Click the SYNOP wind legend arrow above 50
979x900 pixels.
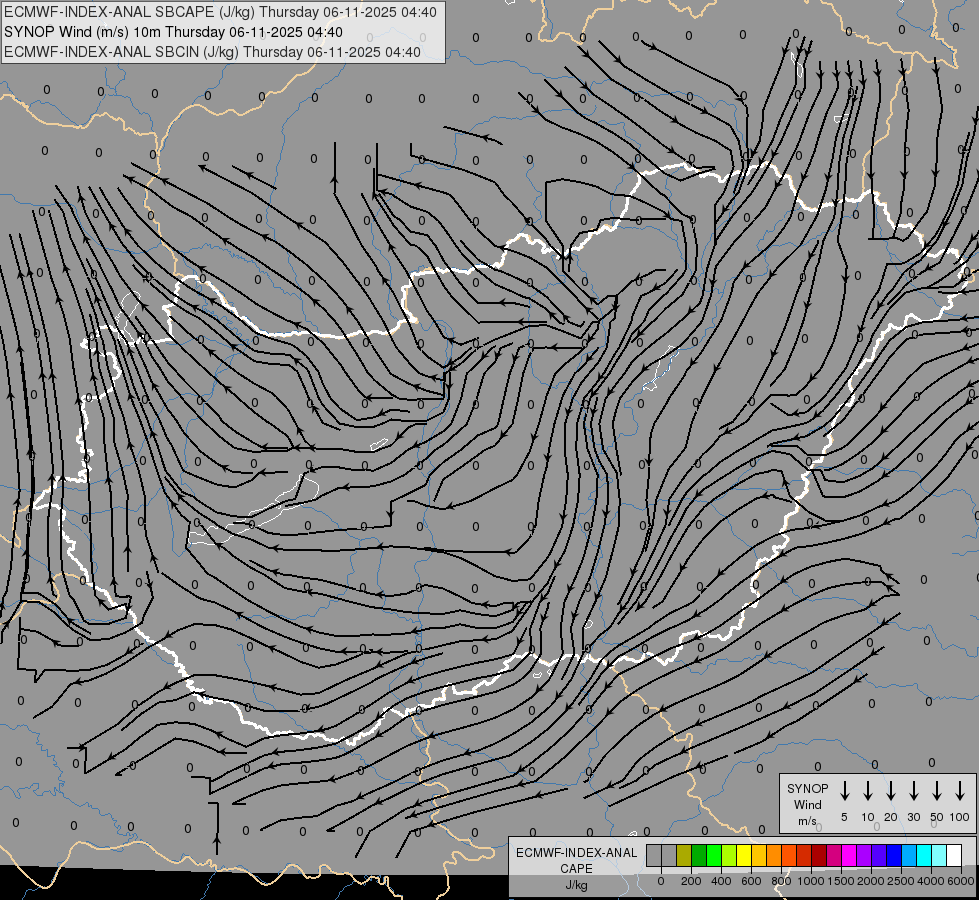[937, 790]
